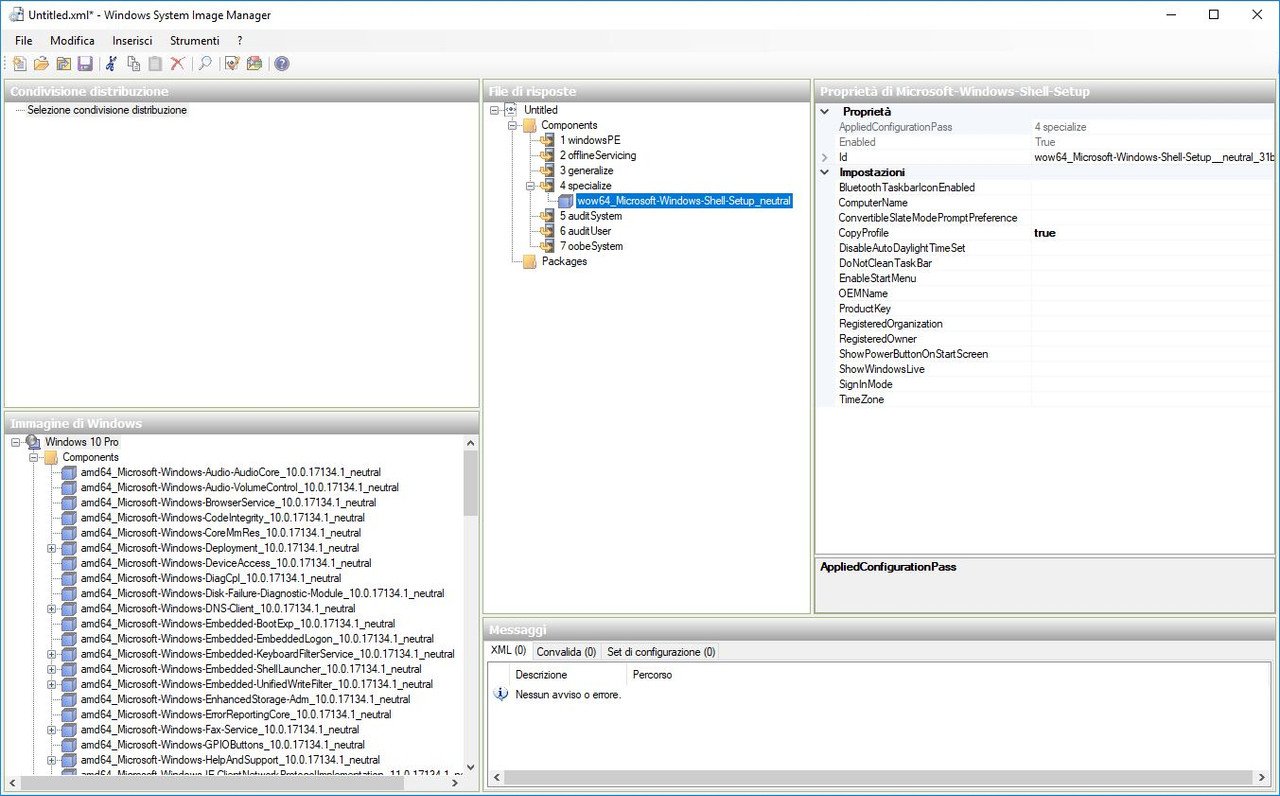
Task: Select the XML (0) tab
Action: 509,651
